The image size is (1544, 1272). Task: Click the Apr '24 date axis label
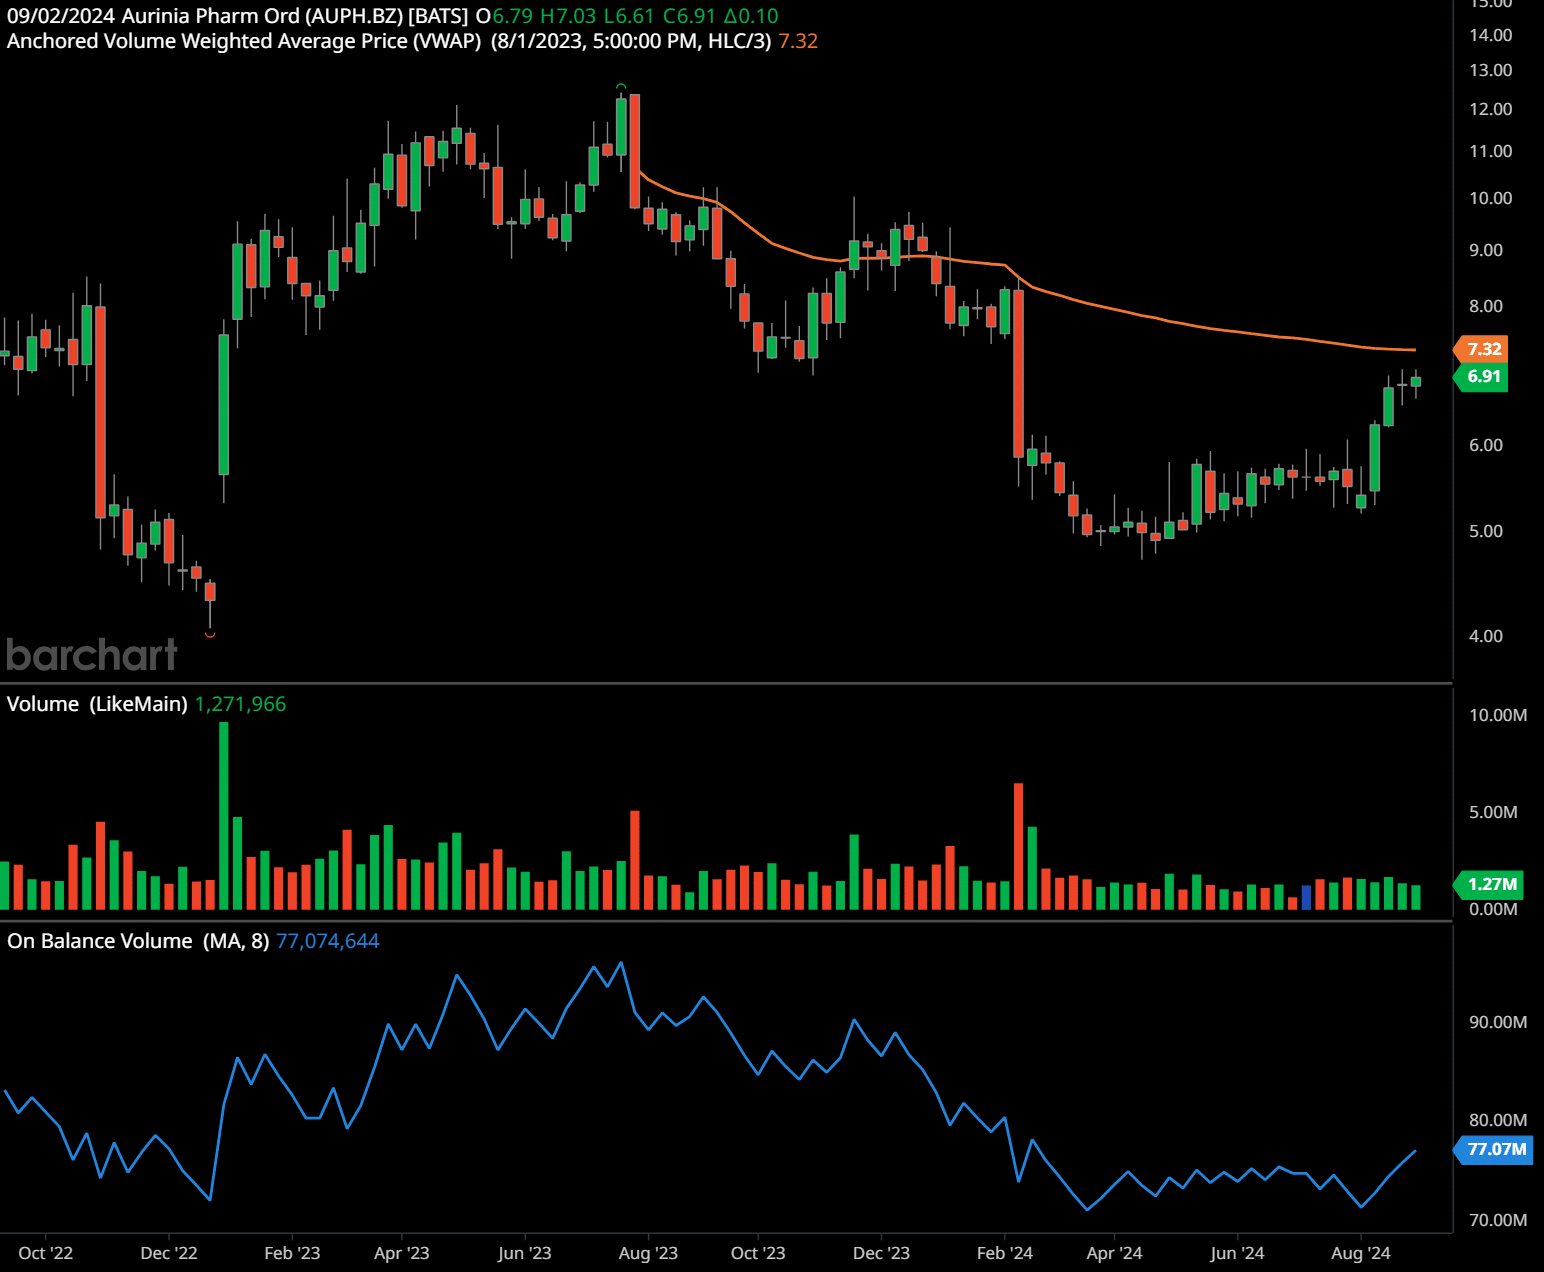click(x=1114, y=1253)
